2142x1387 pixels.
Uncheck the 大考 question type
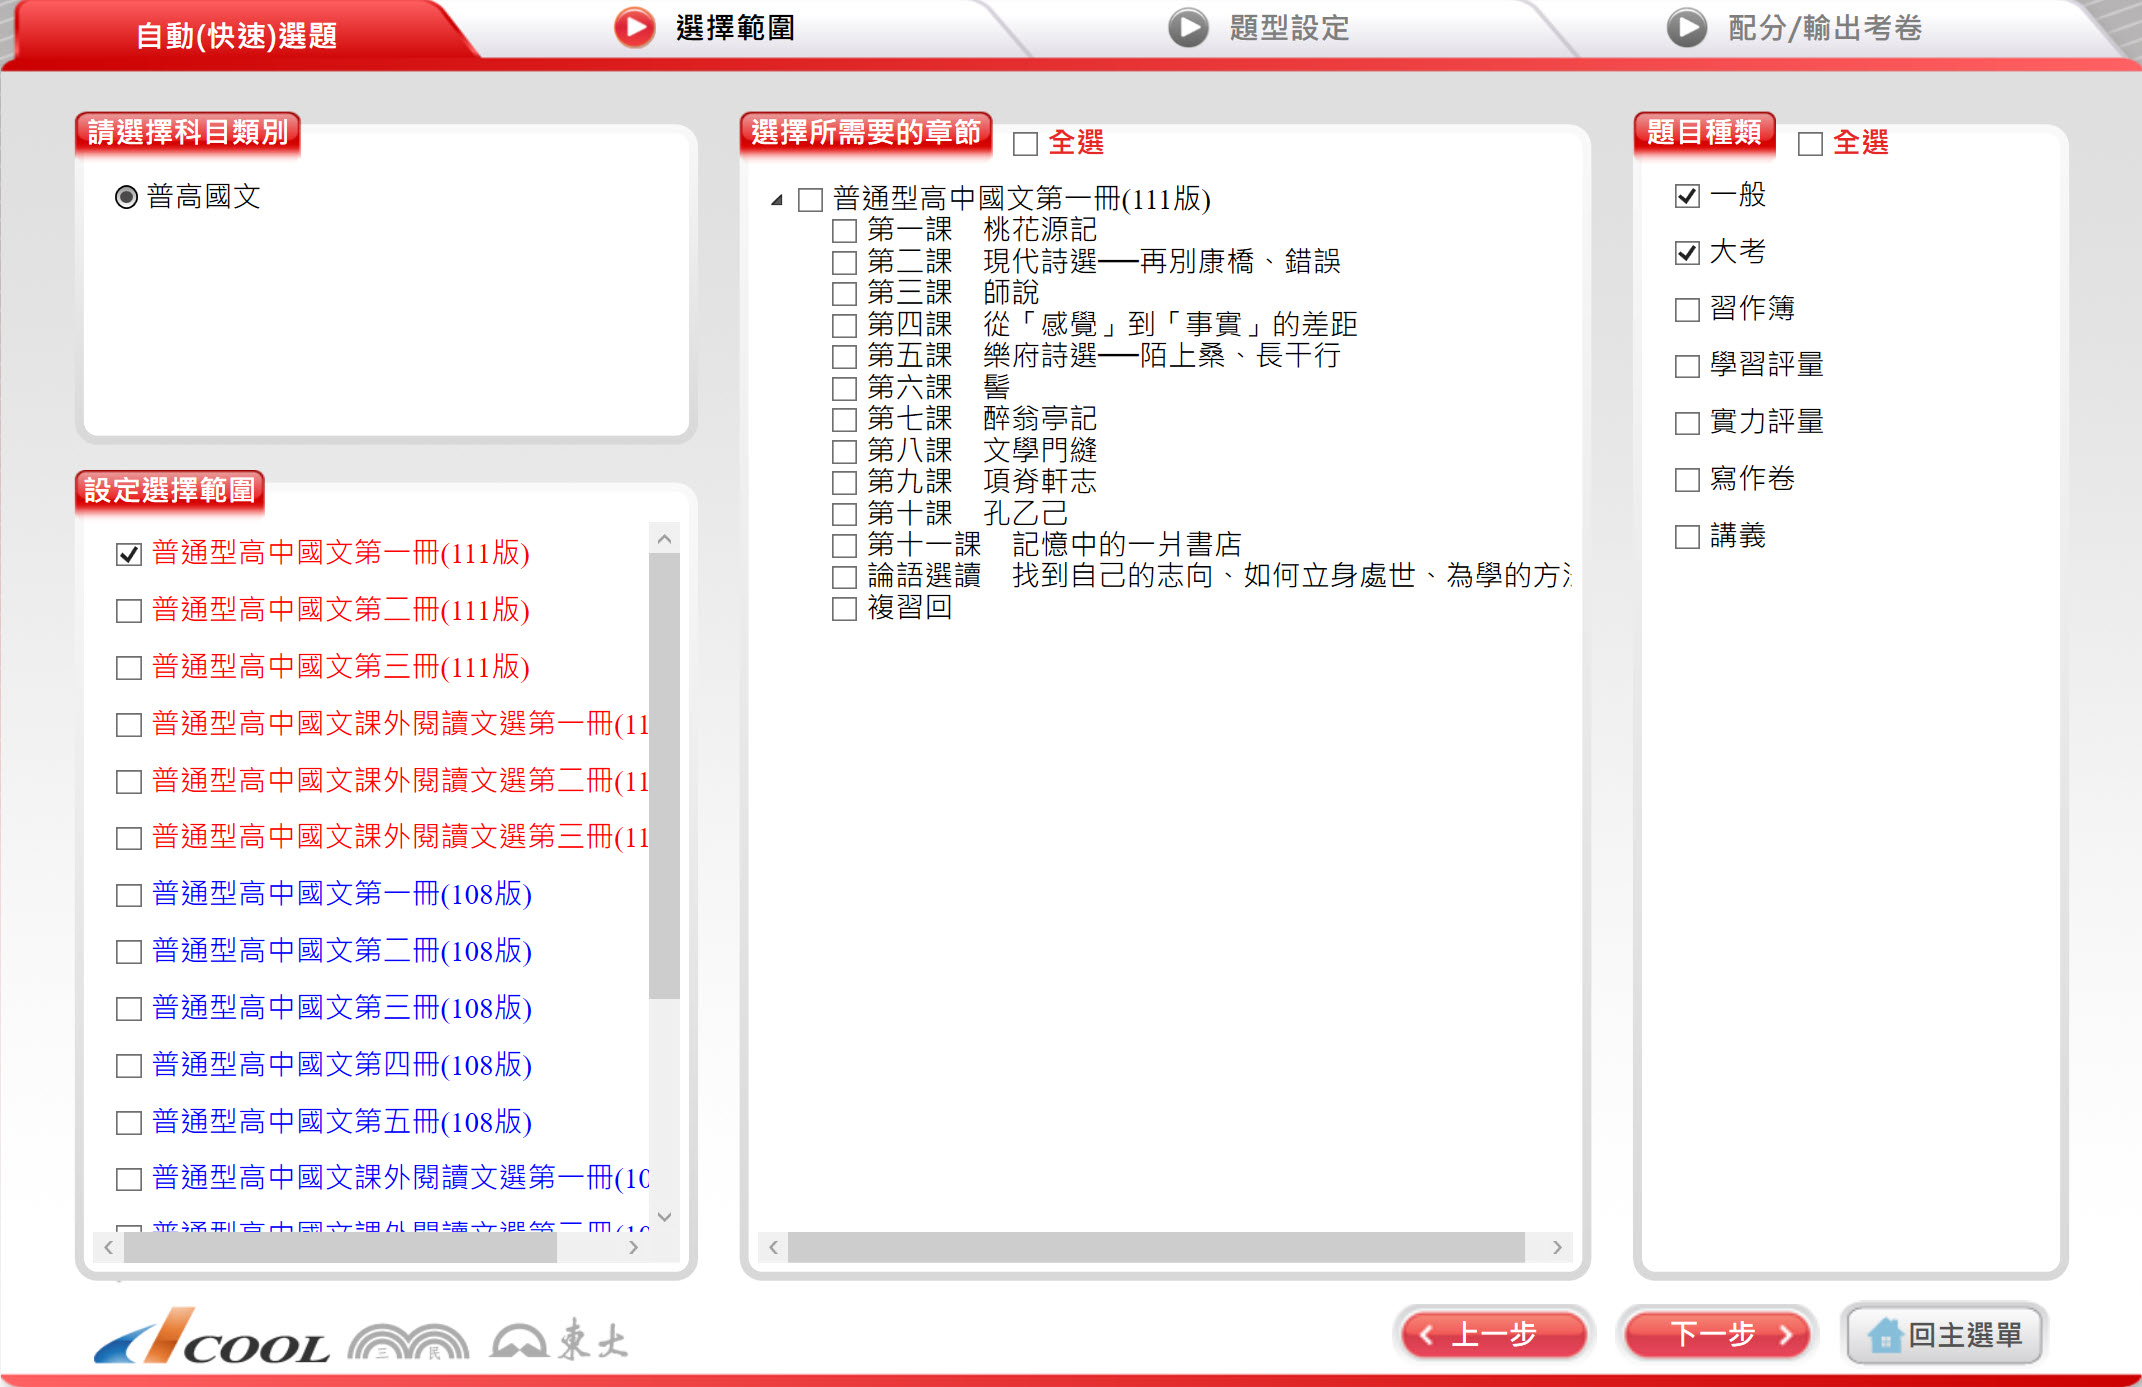[1687, 252]
